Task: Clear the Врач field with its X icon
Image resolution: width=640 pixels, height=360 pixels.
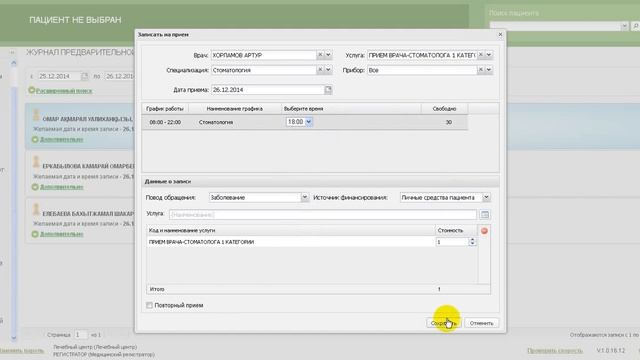Action: click(x=320, y=55)
